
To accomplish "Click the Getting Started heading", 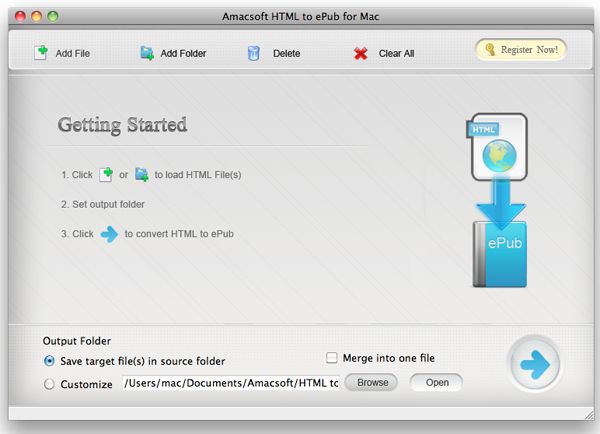I will click(x=122, y=125).
